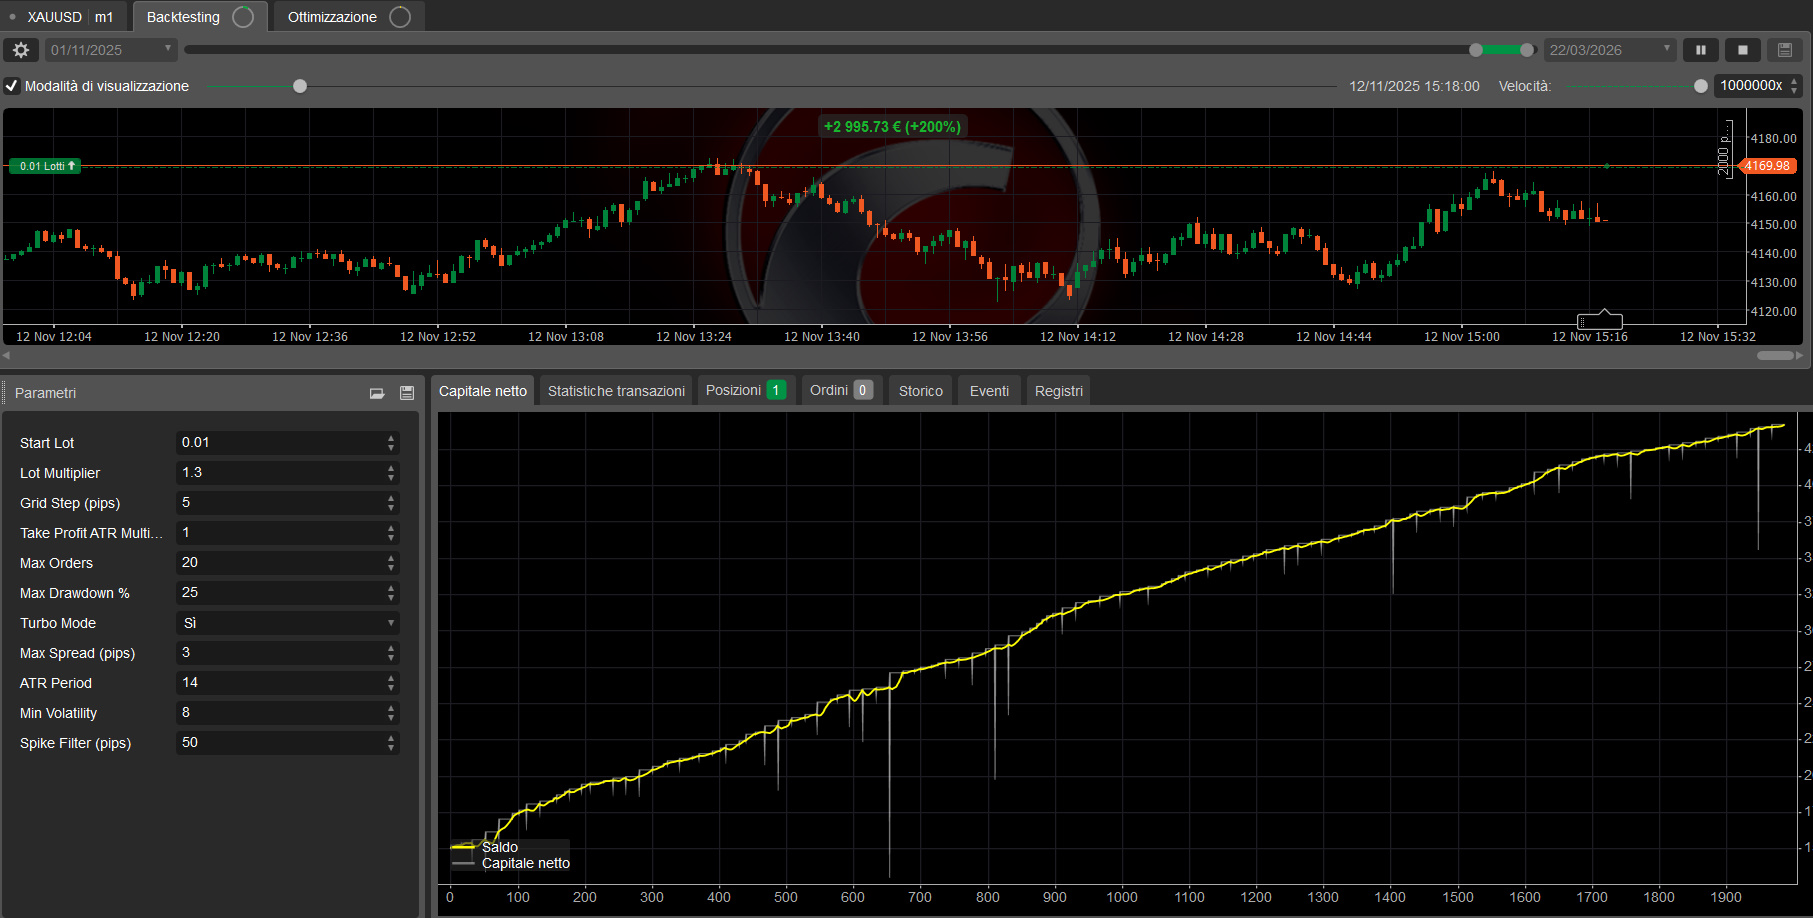Open the Turbo Mode dropdown

tap(287, 623)
